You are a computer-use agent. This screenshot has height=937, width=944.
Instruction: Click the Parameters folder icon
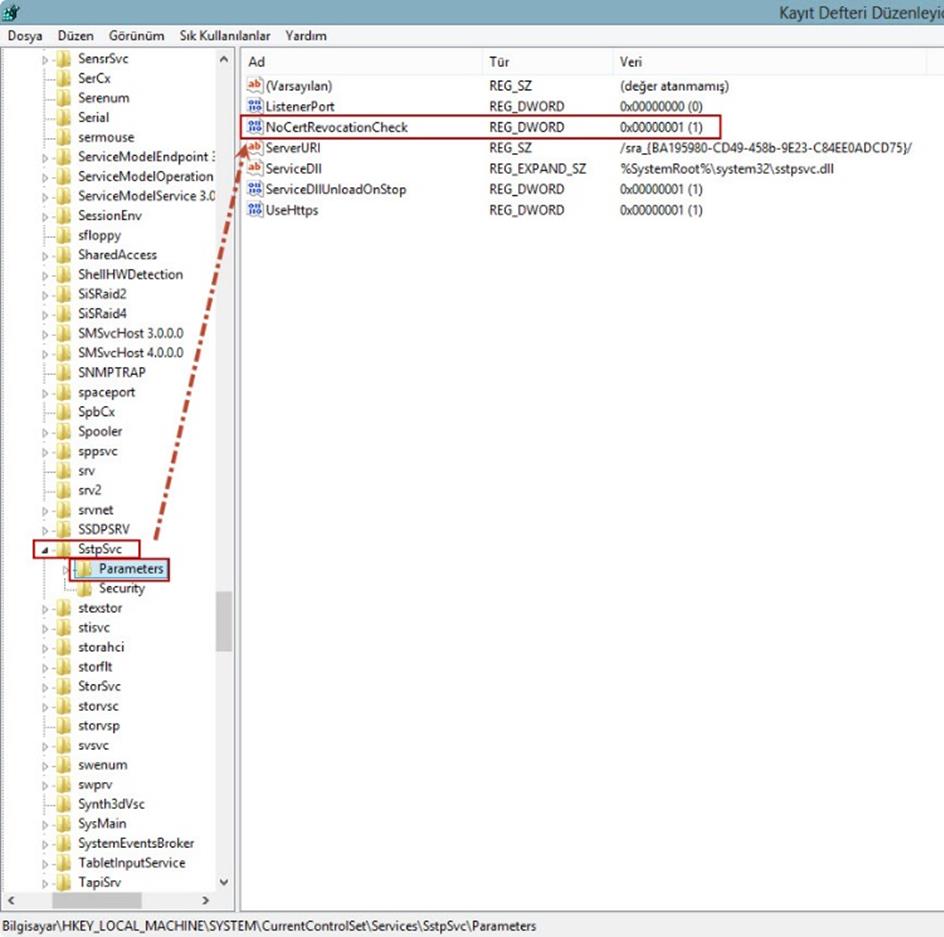85,568
